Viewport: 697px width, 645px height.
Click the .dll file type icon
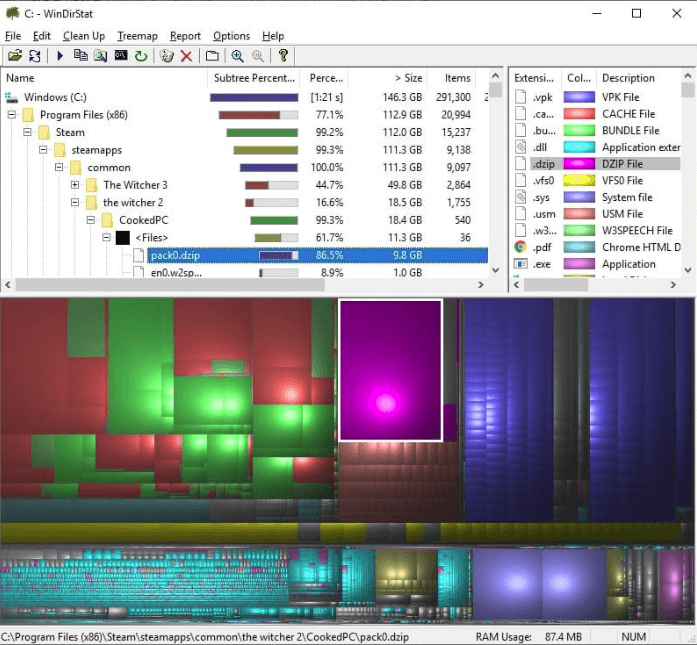(x=520, y=147)
